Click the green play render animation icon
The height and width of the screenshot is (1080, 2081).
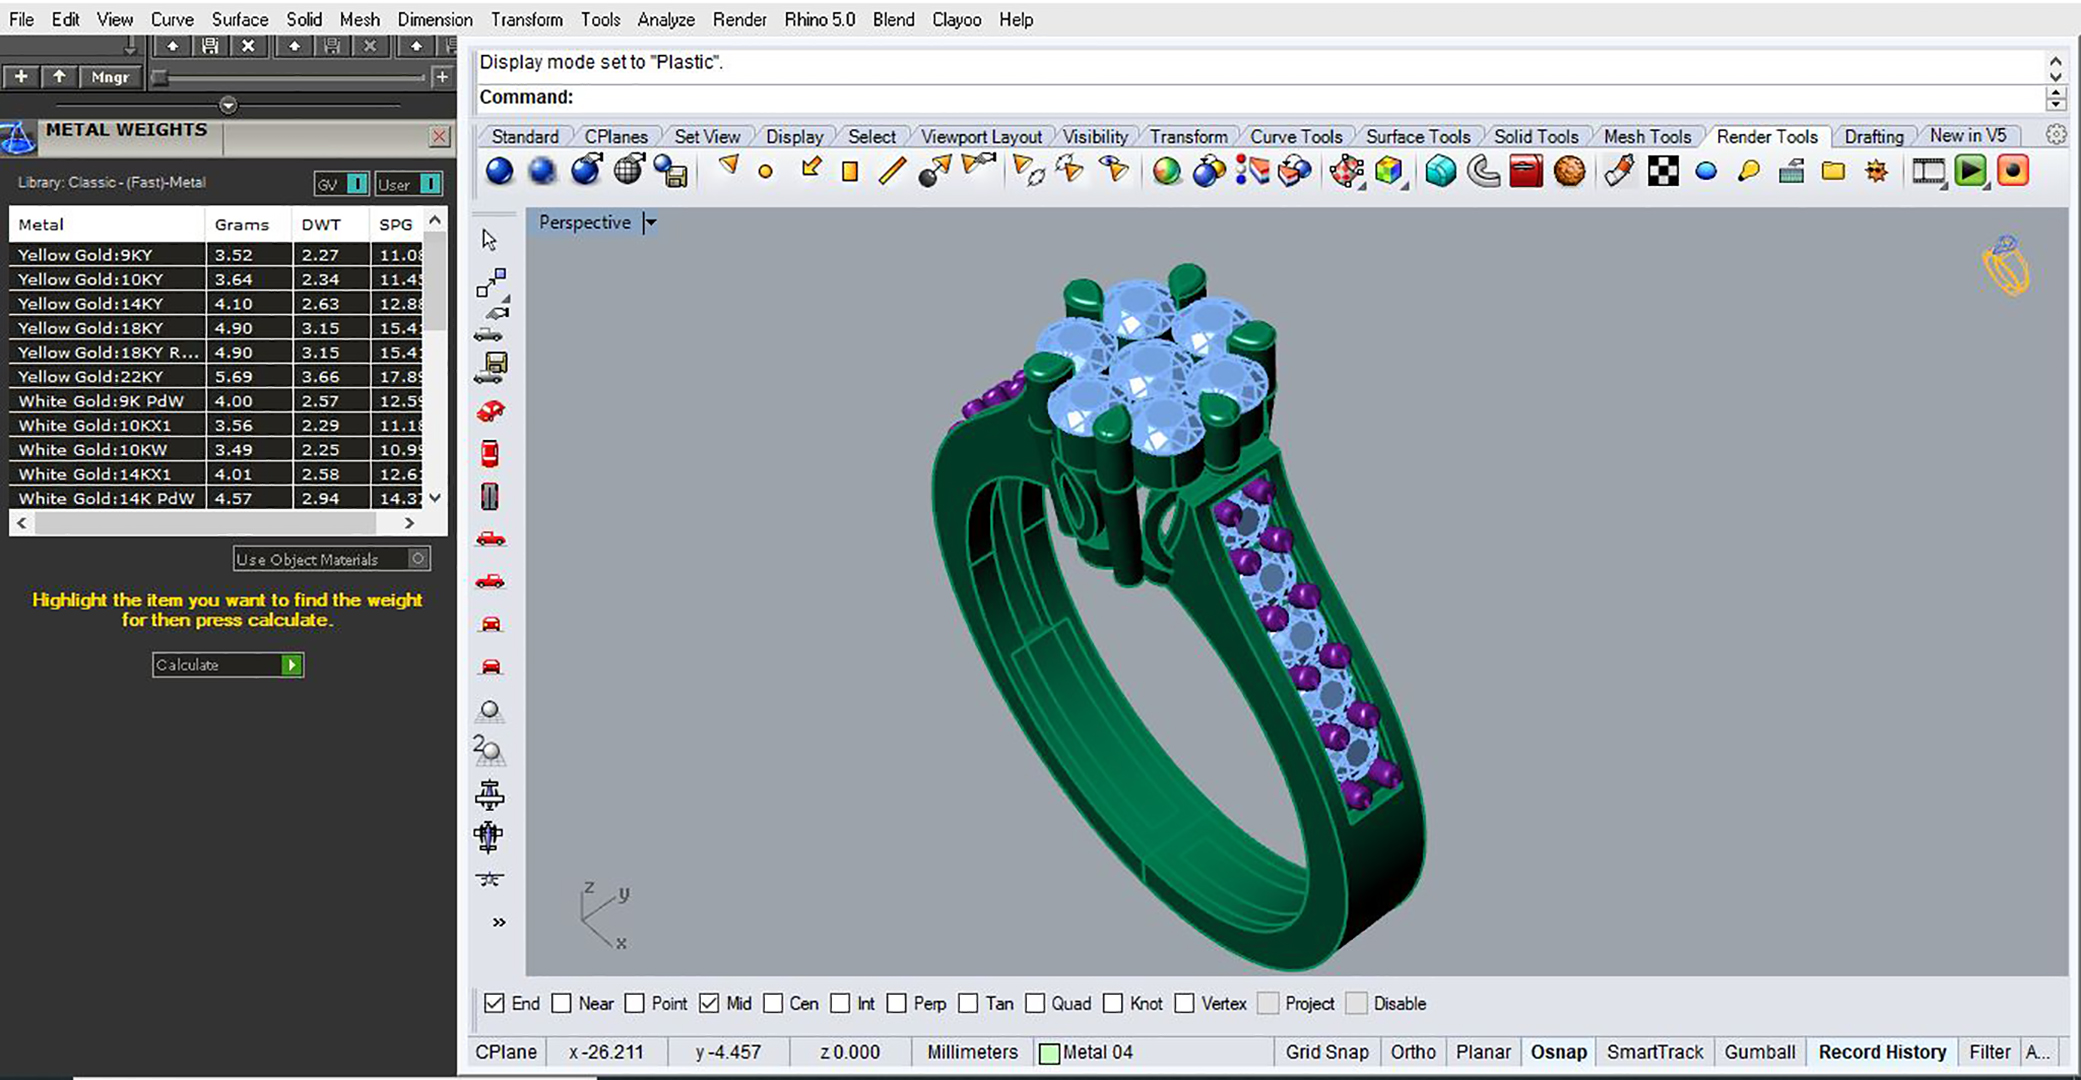point(1972,171)
